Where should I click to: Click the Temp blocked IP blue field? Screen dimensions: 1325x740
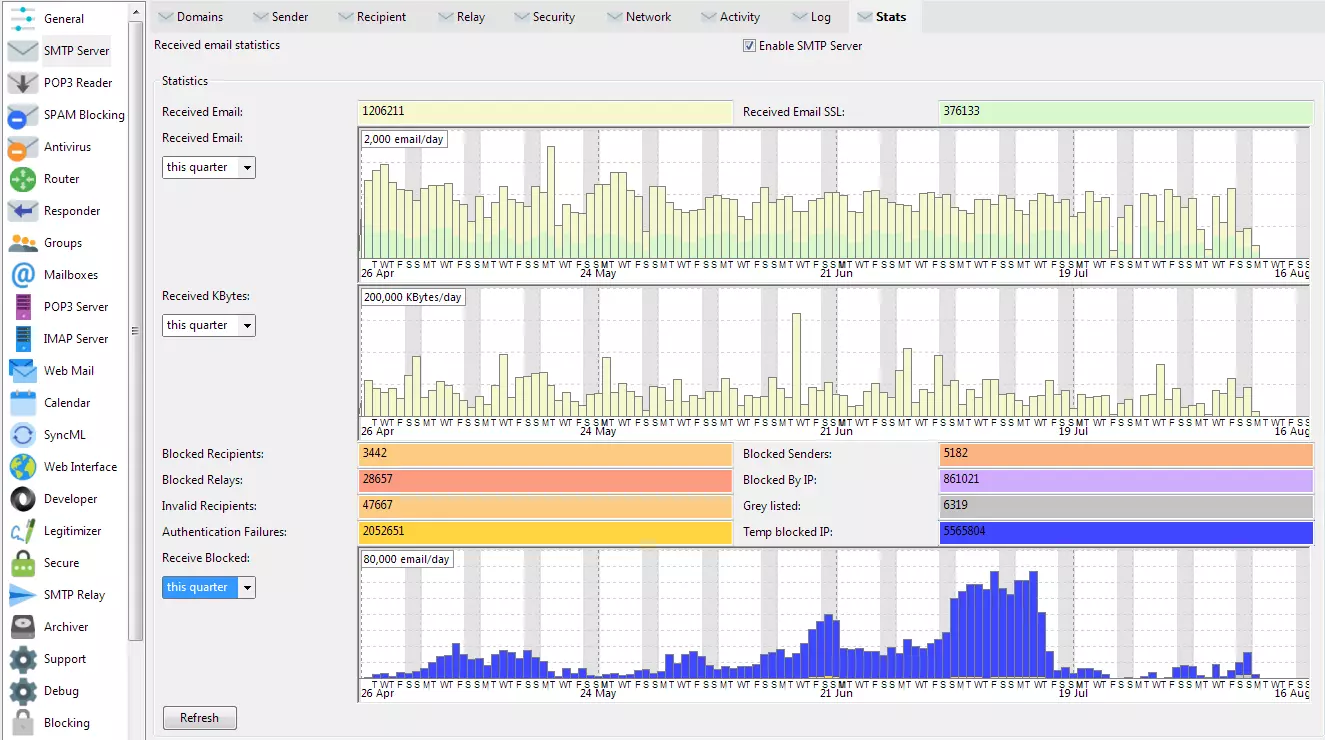coord(1125,532)
